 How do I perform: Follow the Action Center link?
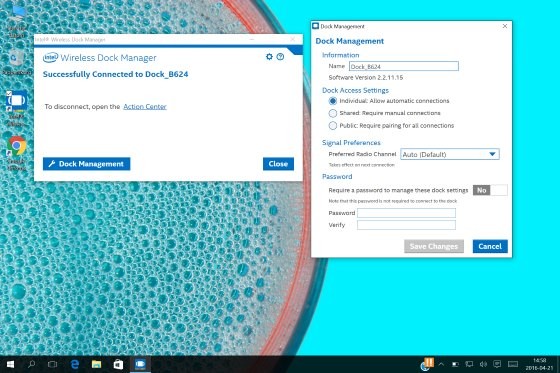tap(145, 106)
